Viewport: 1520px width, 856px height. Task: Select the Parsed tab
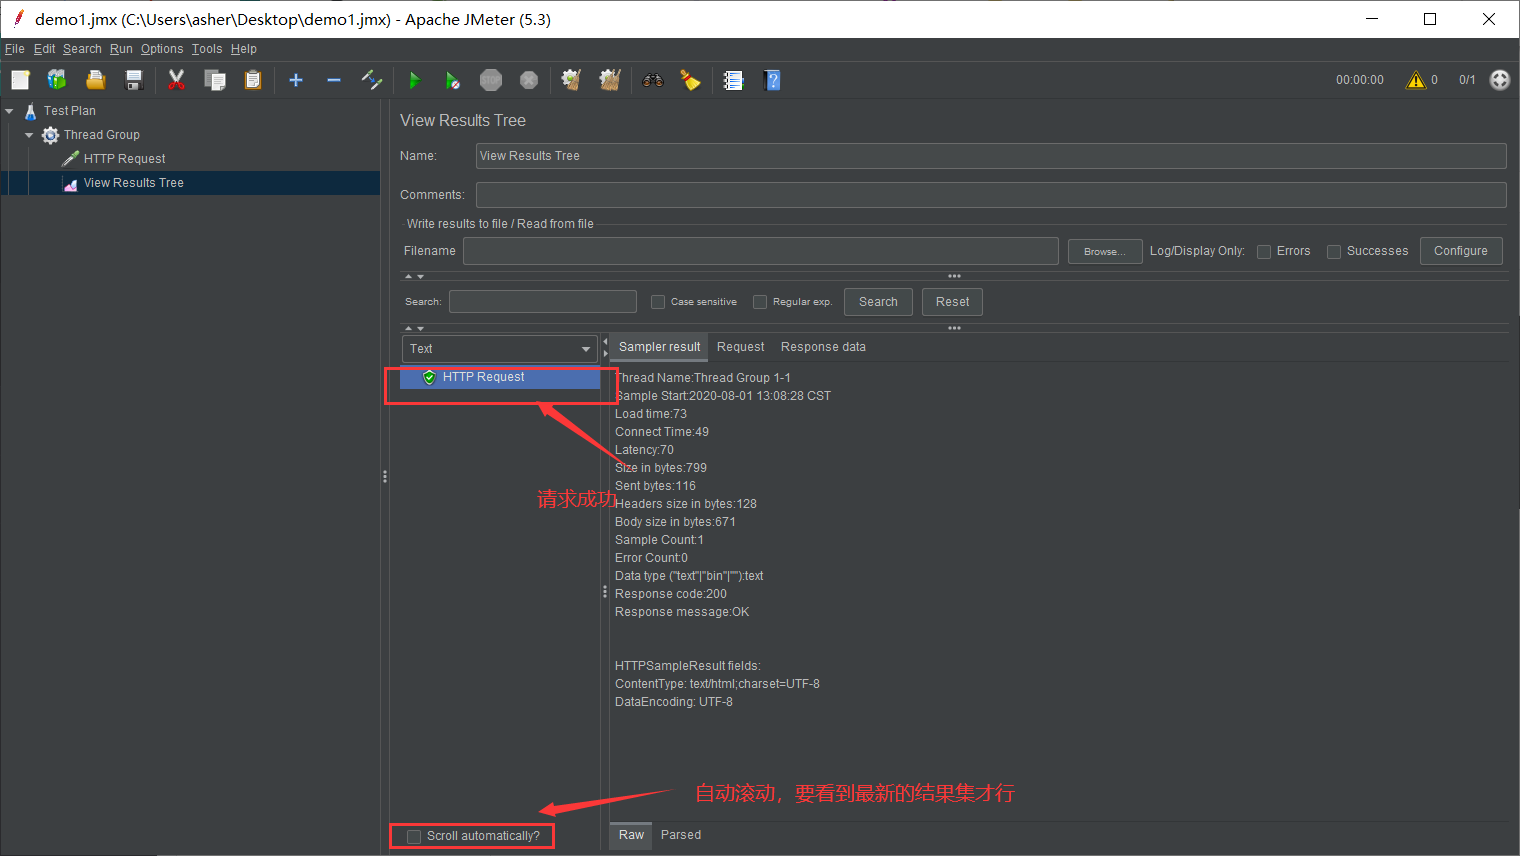(681, 835)
